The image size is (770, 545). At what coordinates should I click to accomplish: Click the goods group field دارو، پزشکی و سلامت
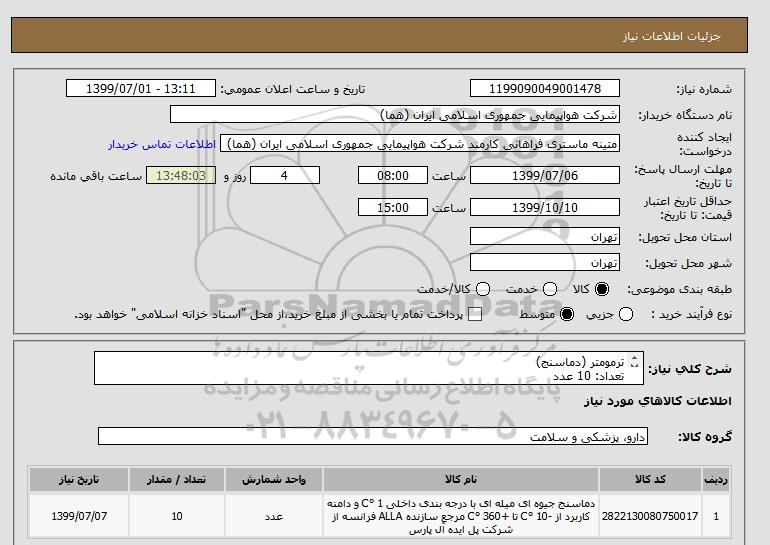click(373, 436)
